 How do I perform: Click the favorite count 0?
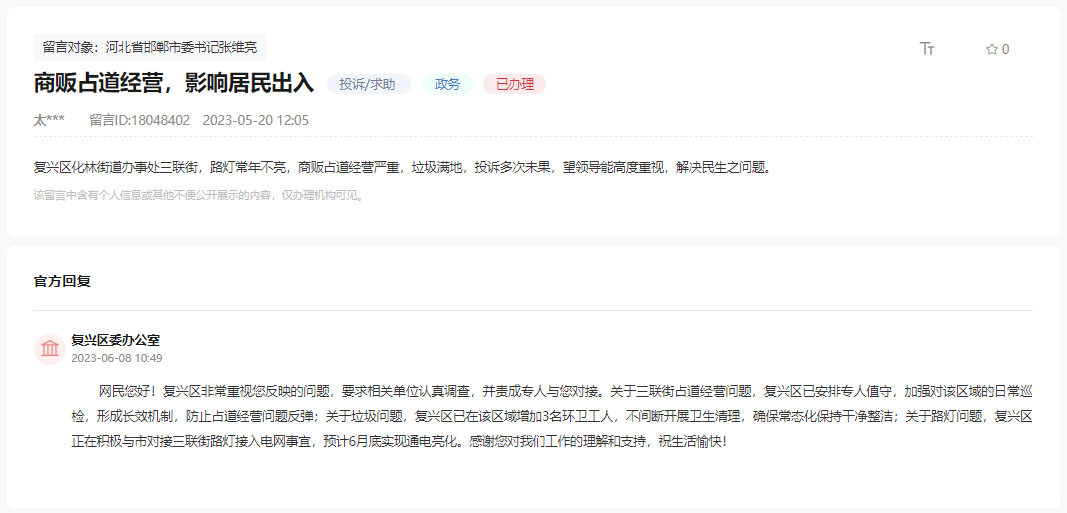tap(1006, 49)
